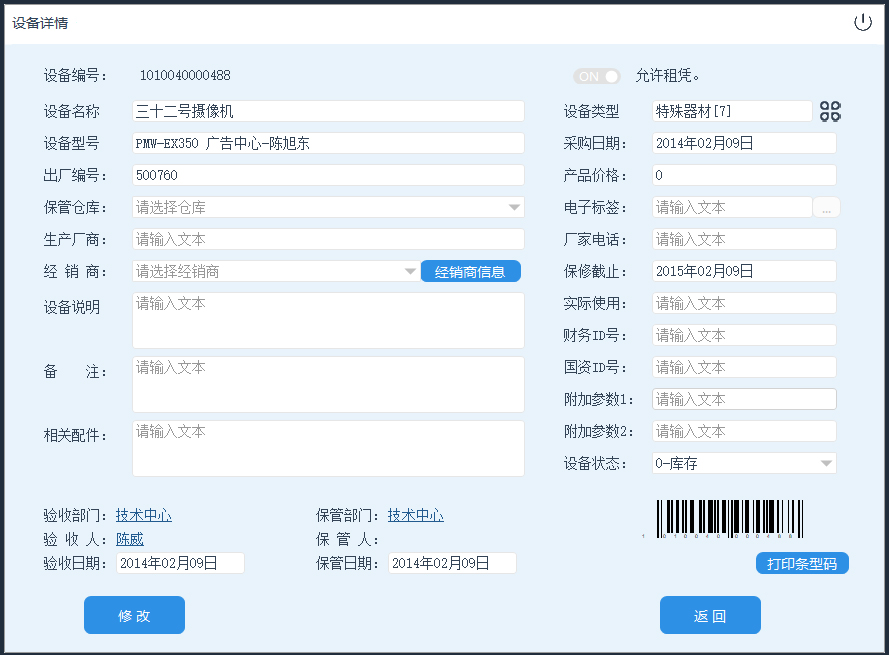Click the power icon in title bar
Viewport: 889px width, 655px height.
tap(862, 23)
